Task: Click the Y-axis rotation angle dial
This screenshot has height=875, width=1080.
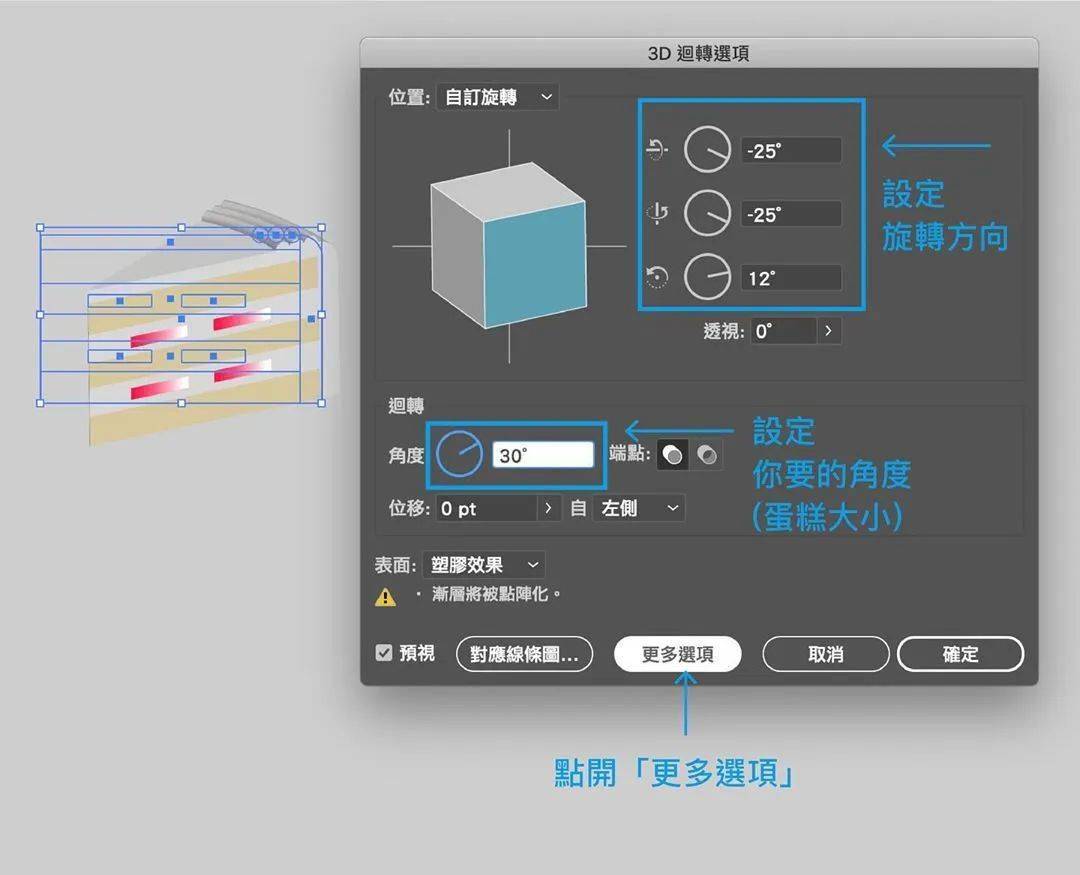Action: 708,214
